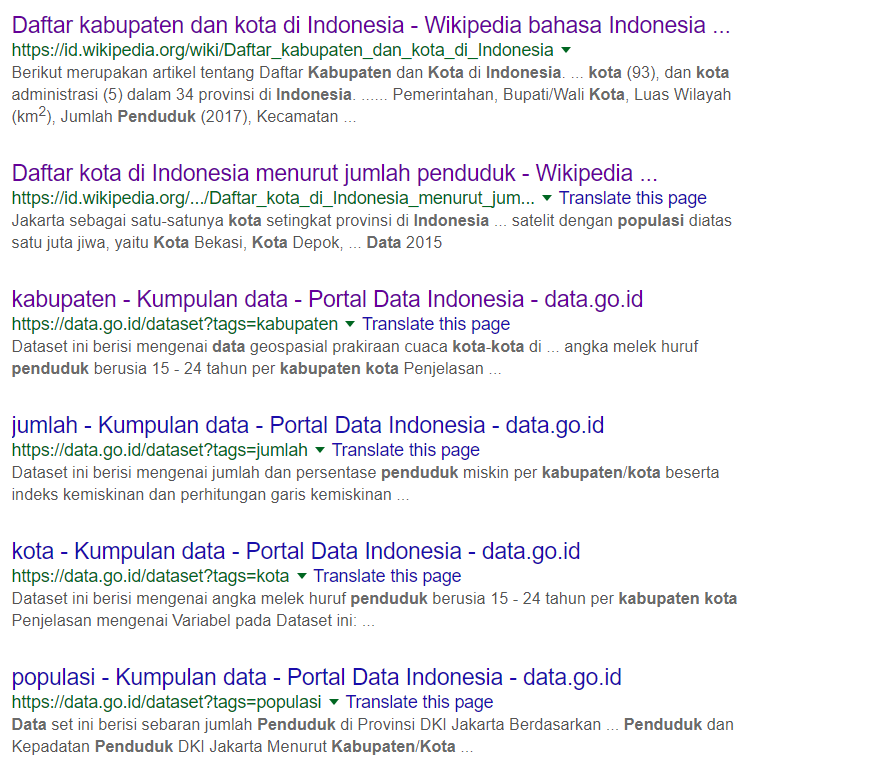This screenshot has width=876, height=783.
Task: Expand dropdown arrow next to tags=kabupaten URL
Action: [x=350, y=324]
